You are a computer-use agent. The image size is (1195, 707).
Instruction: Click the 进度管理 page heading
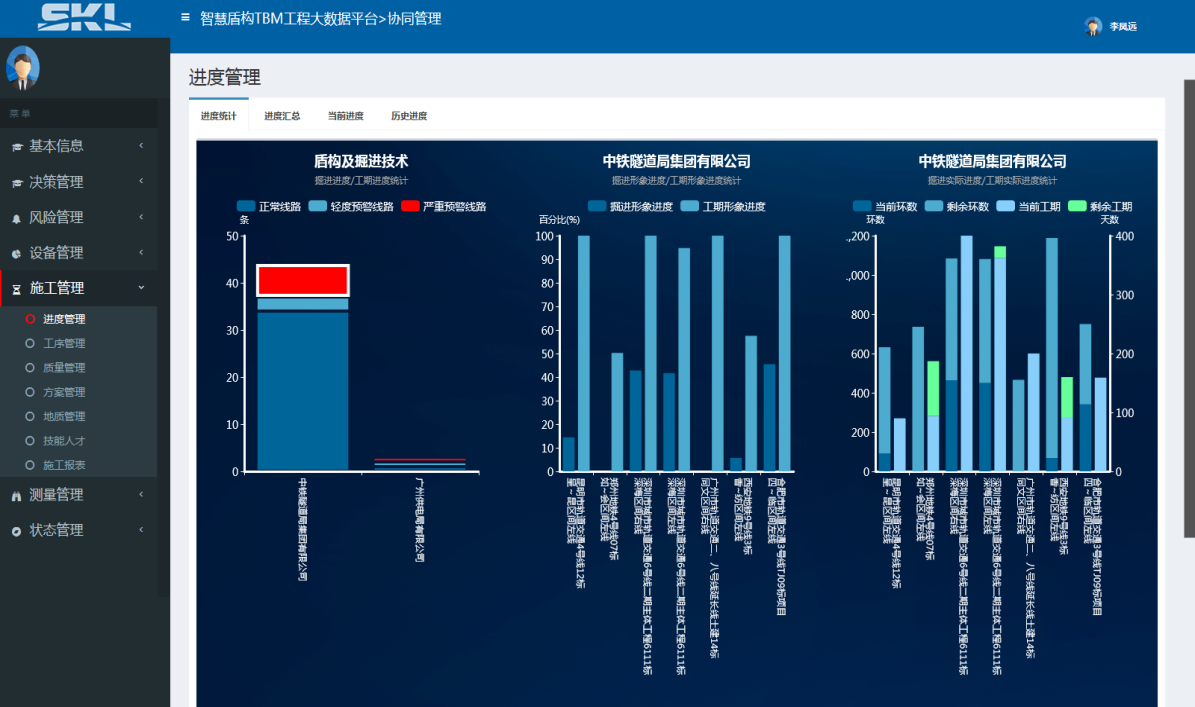(x=225, y=77)
